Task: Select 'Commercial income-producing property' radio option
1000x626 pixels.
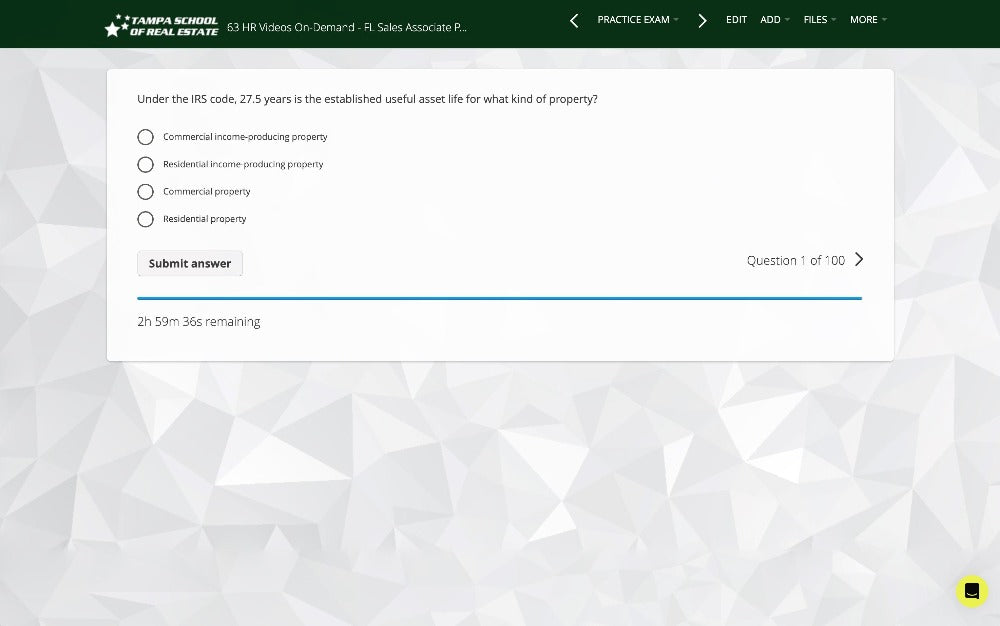Action: click(146, 137)
